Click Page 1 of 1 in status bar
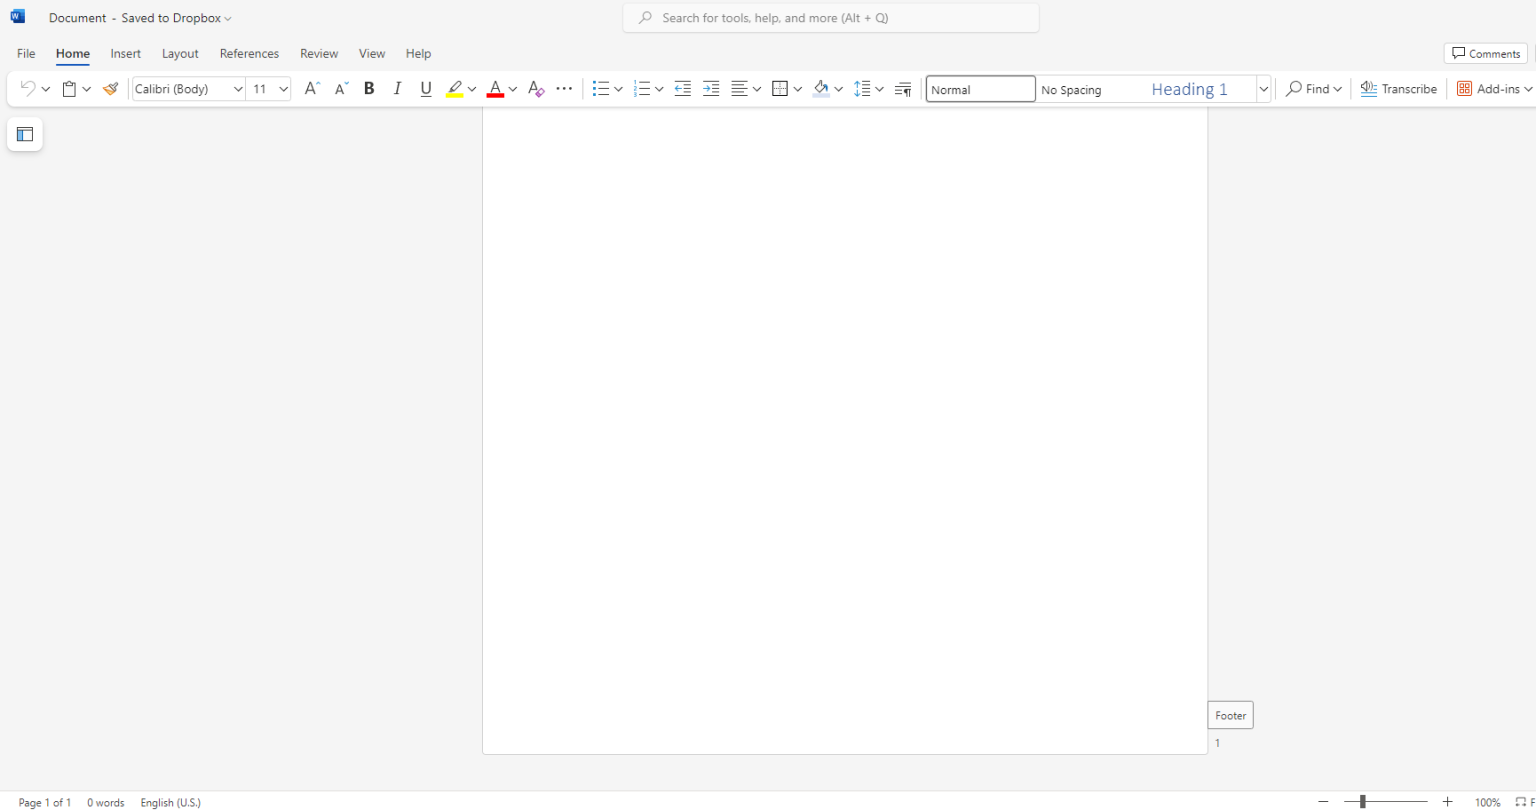 (45, 802)
